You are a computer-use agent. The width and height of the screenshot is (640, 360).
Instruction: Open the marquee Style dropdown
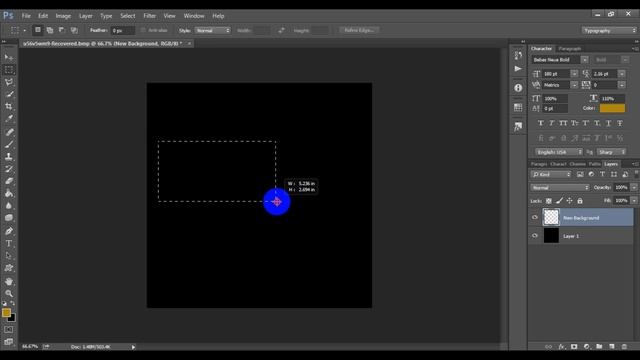[x=213, y=30]
